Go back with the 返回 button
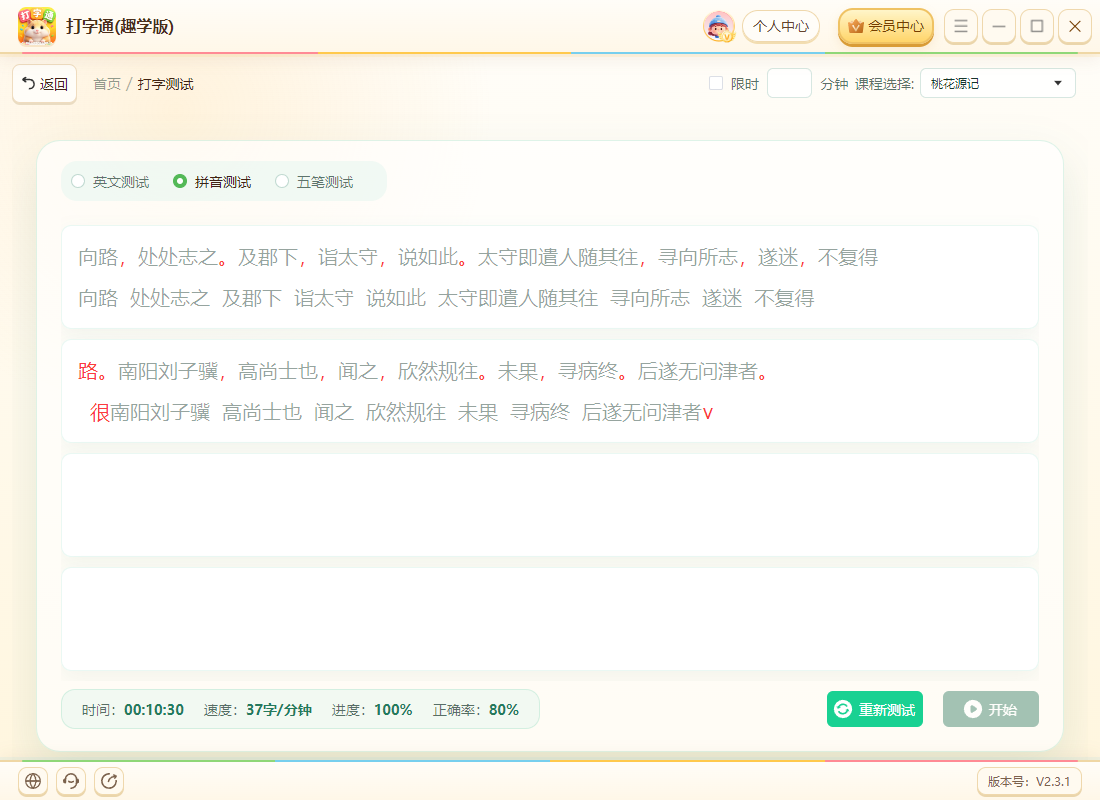 pos(45,84)
